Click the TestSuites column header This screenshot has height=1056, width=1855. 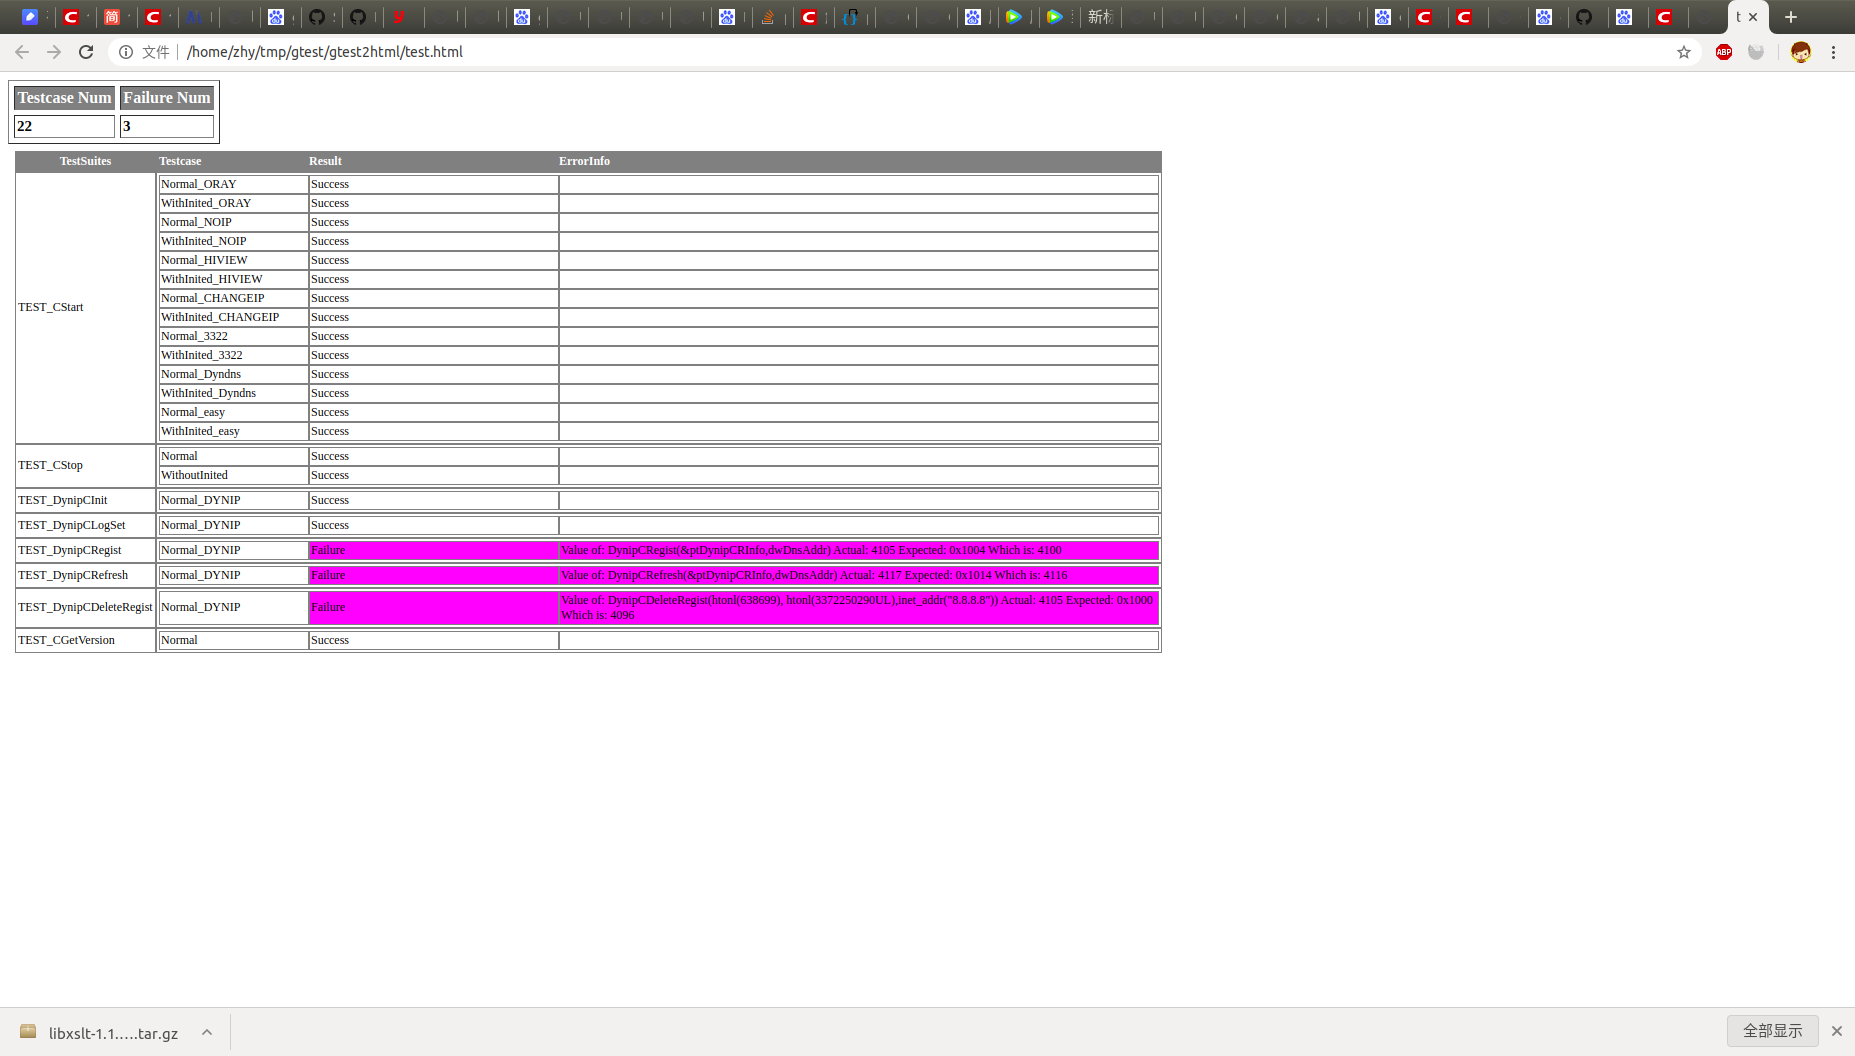[85, 161]
